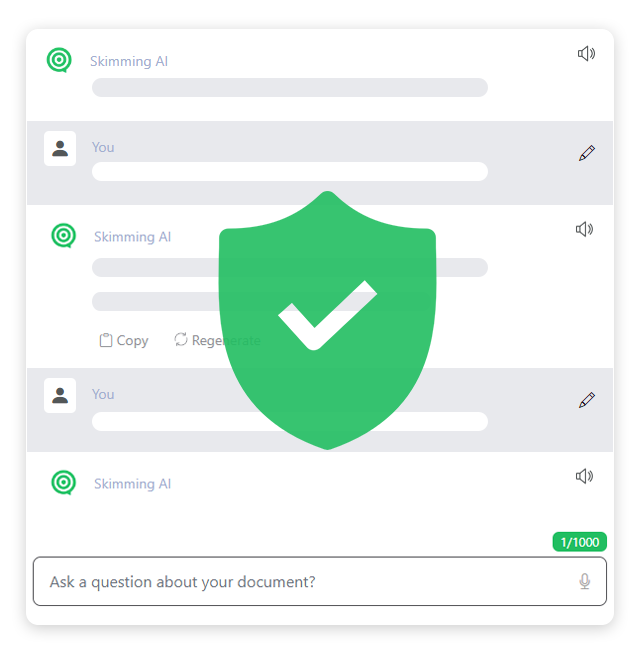Click the clipboard icon beside Copy
630x652 pixels.
(x=106, y=340)
